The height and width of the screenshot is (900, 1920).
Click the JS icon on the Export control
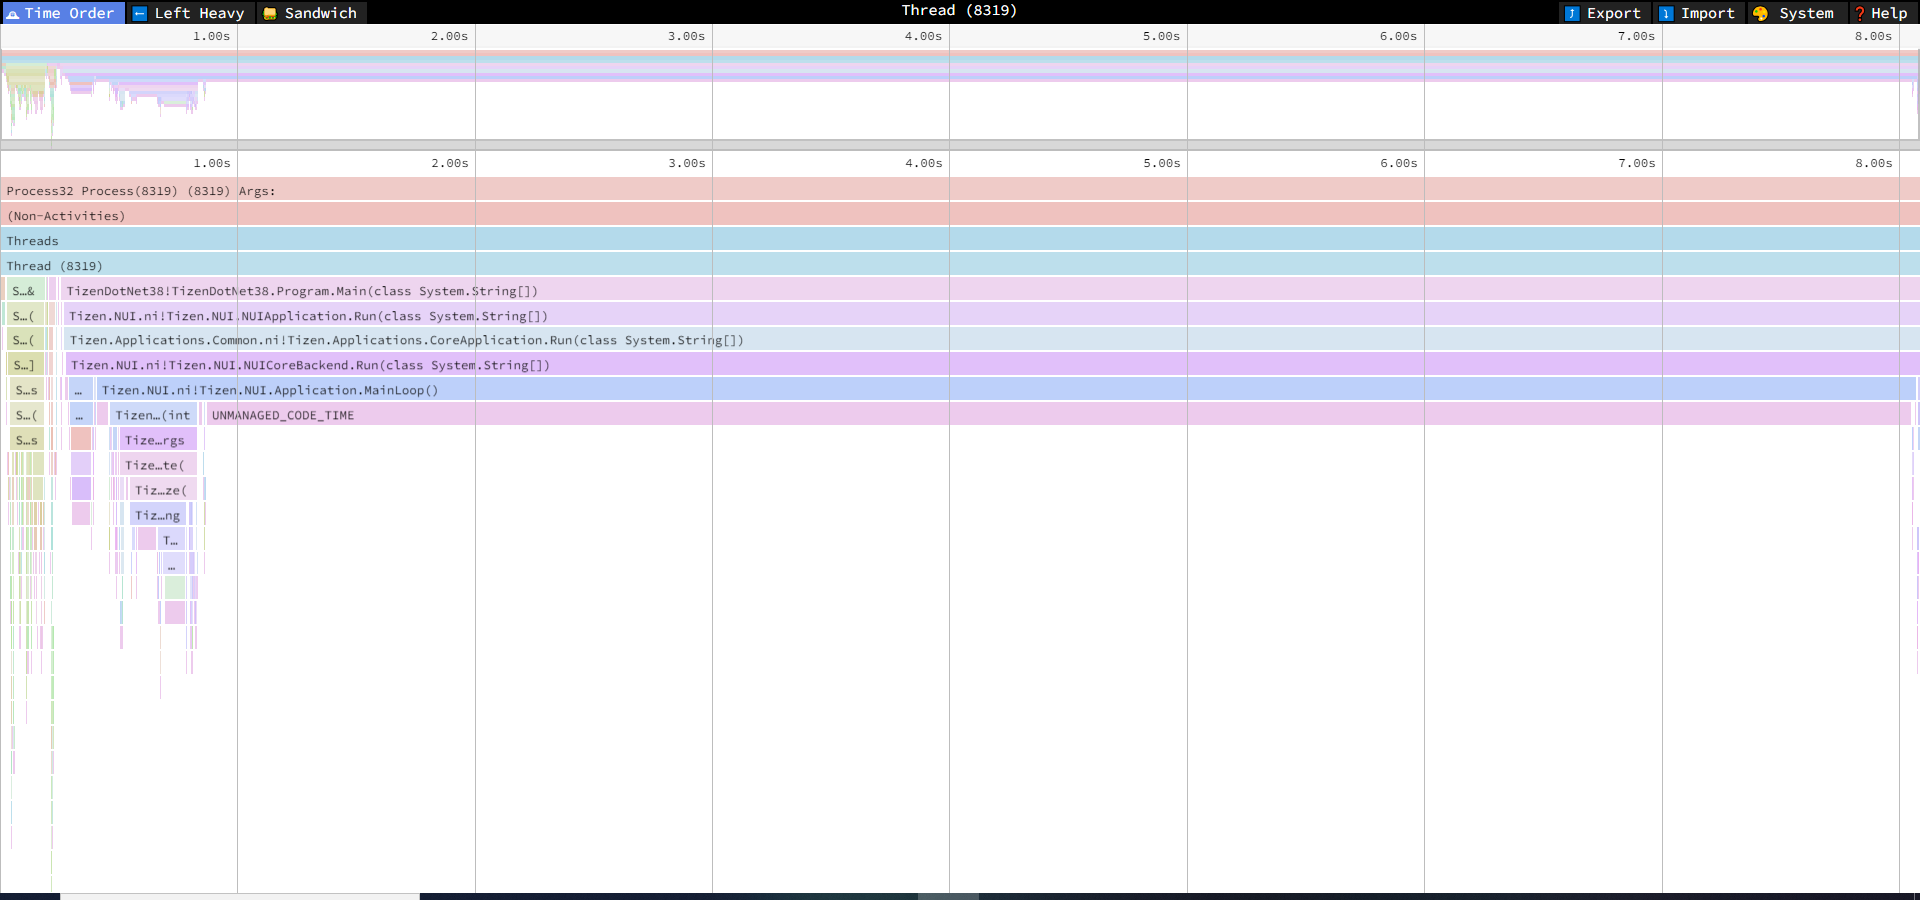point(1572,13)
